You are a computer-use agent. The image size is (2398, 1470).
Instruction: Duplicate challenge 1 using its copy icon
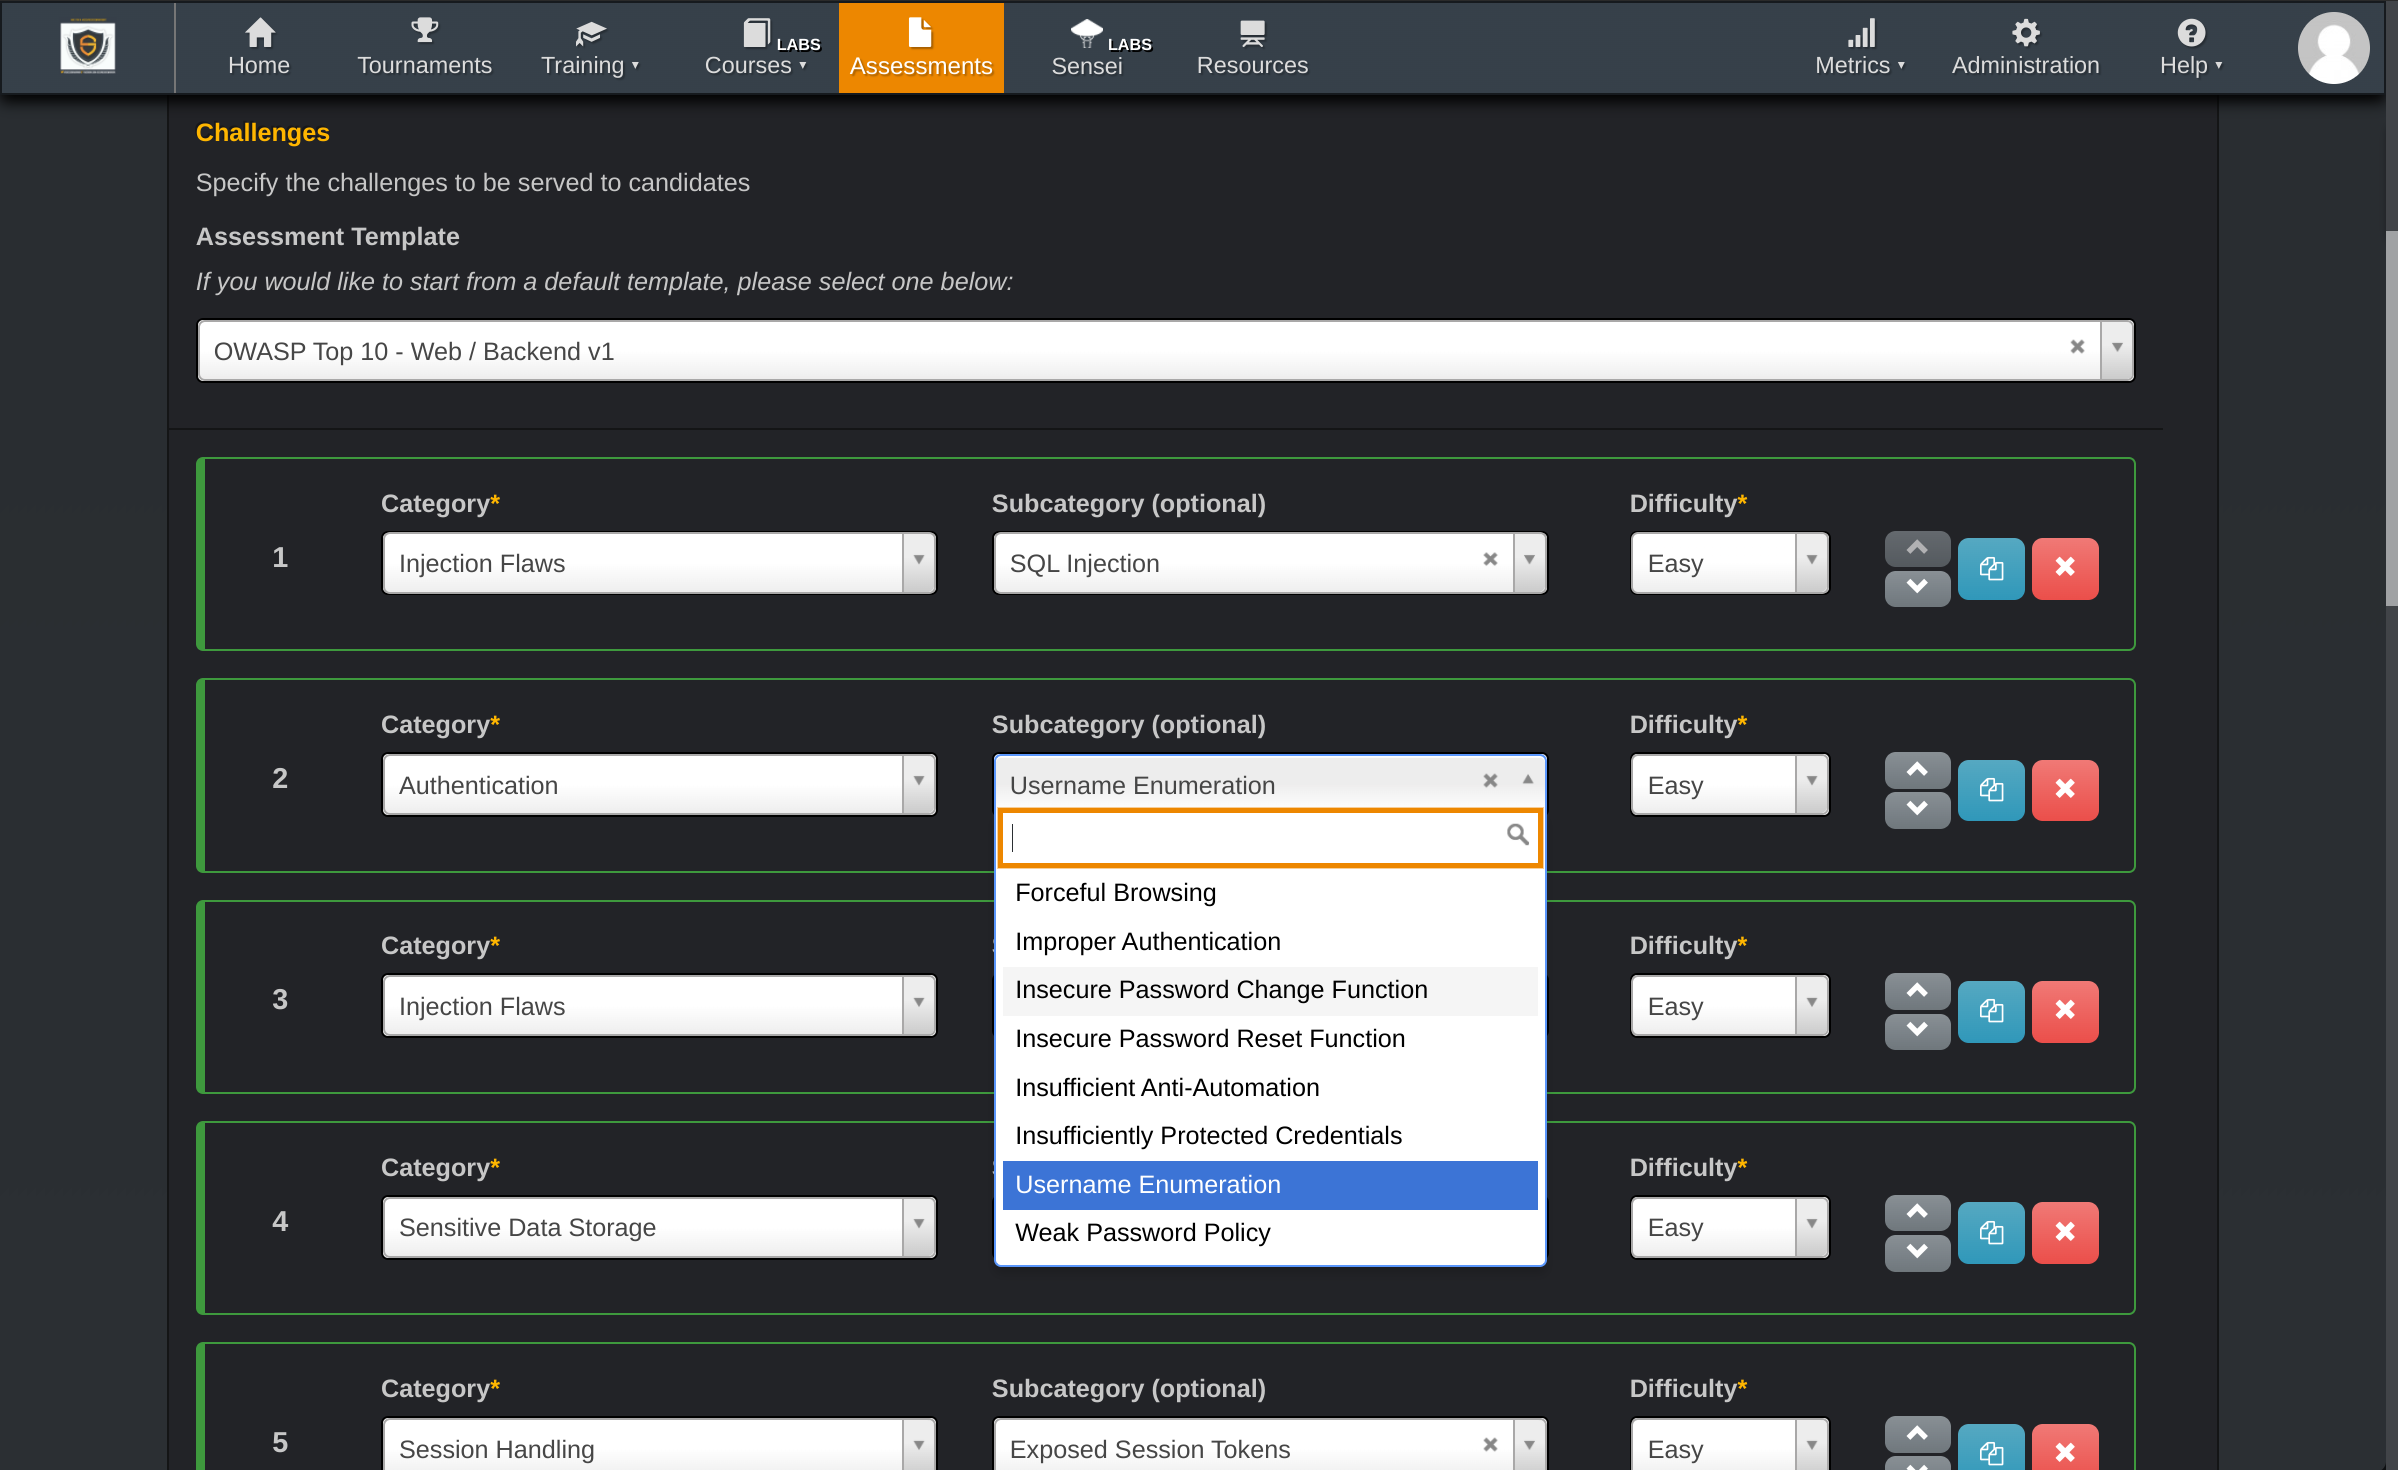click(1990, 568)
